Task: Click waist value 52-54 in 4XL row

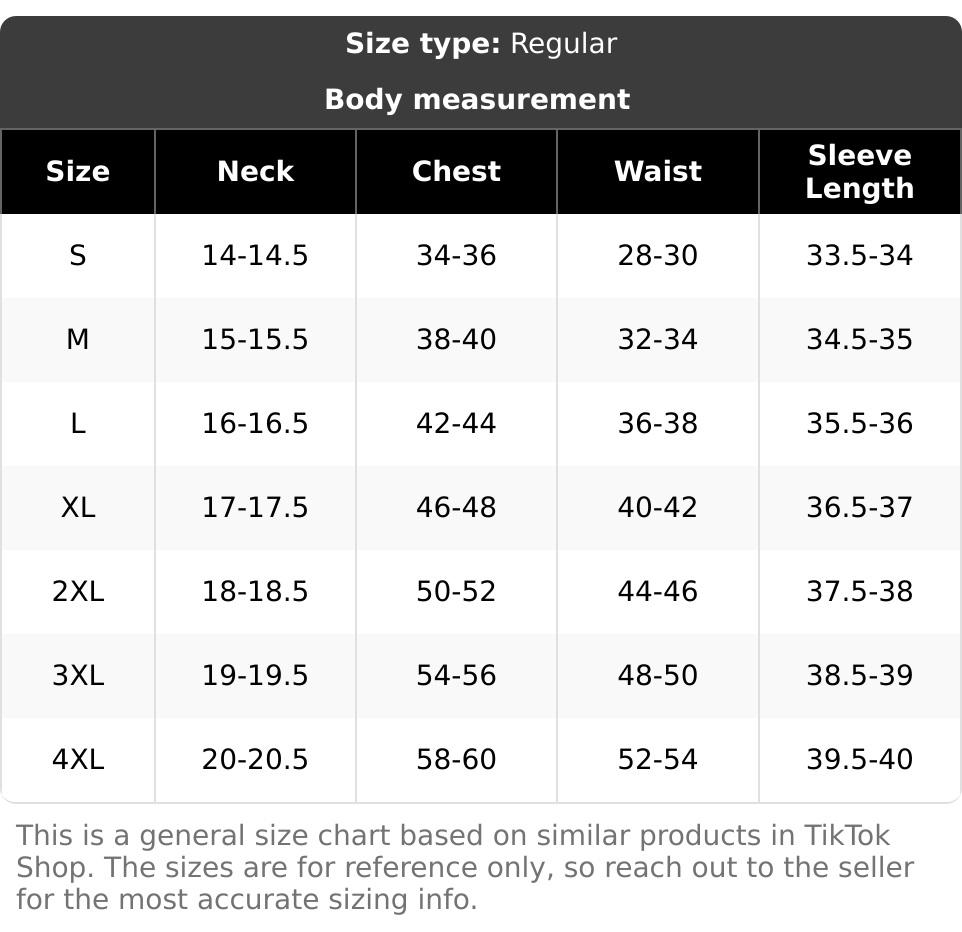Action: [x=657, y=760]
